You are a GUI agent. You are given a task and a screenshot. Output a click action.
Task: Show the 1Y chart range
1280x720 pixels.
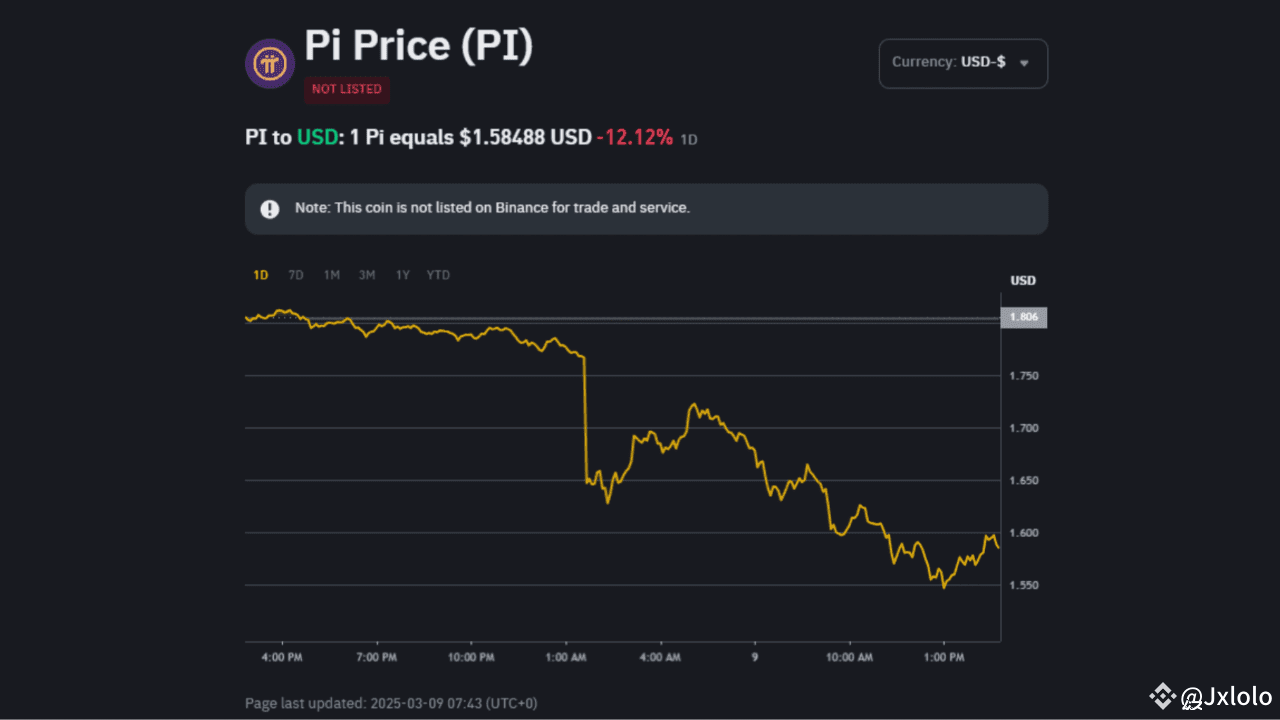tap(402, 275)
